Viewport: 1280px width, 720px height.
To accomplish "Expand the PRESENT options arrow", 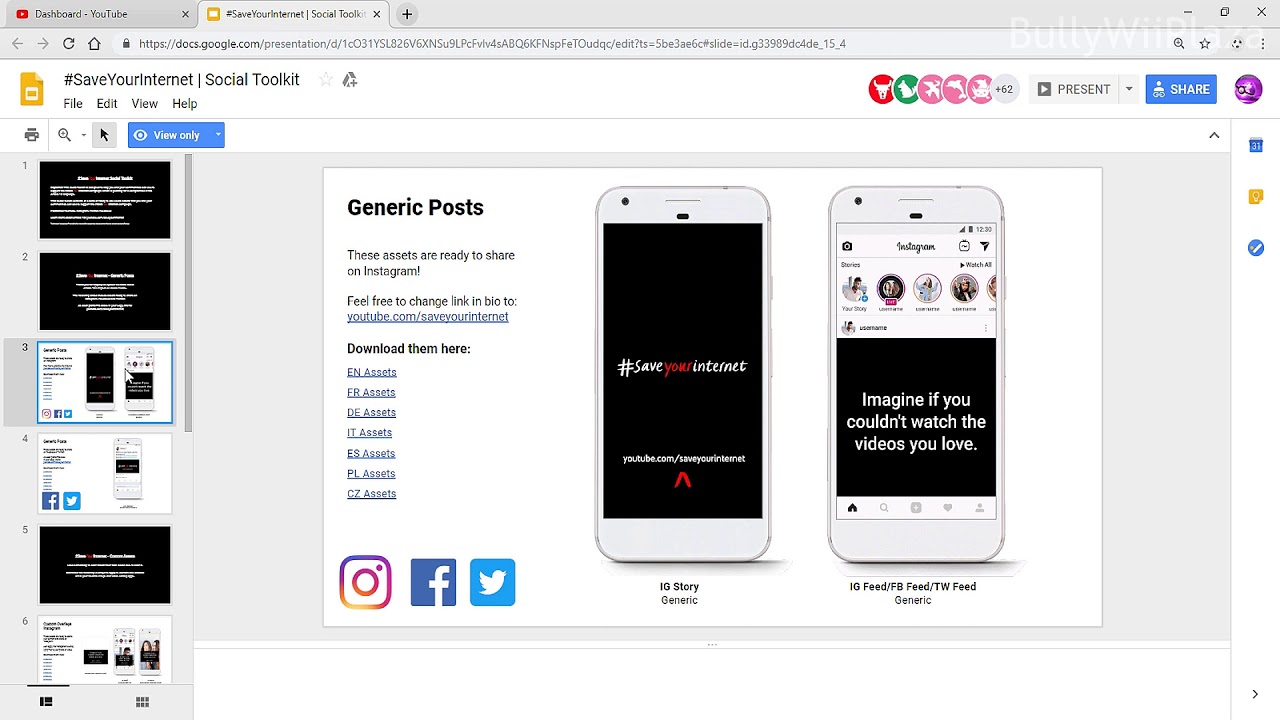I will (1129, 89).
